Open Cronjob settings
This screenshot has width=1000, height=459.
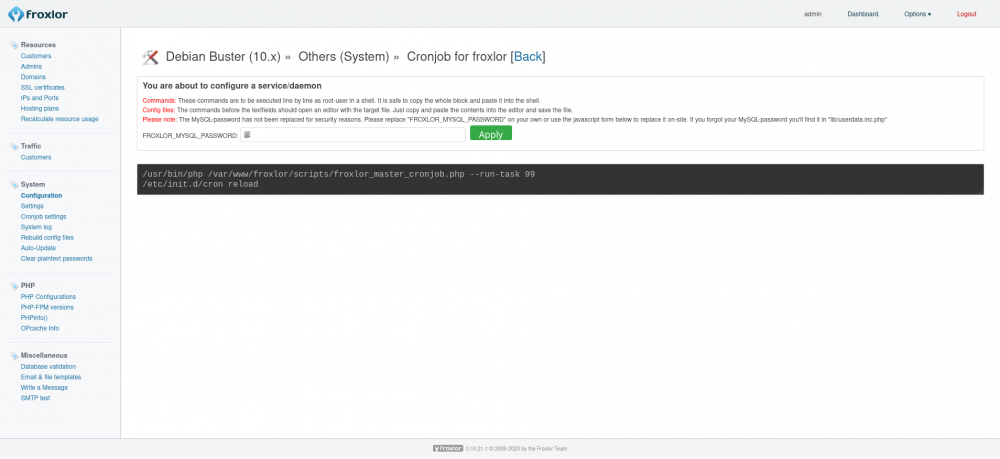[x=43, y=217]
